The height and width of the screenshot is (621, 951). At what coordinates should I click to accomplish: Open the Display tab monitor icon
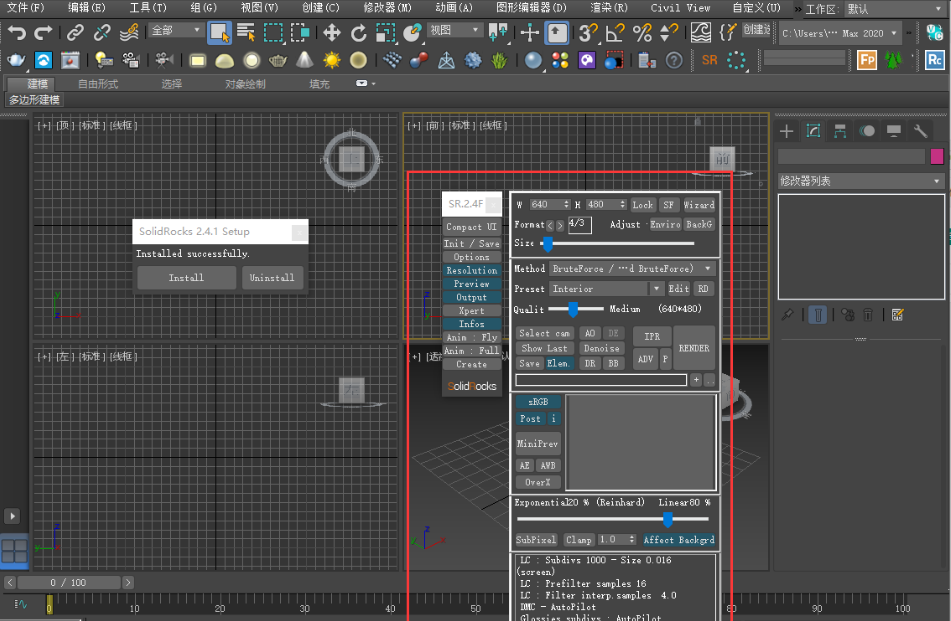(894, 130)
